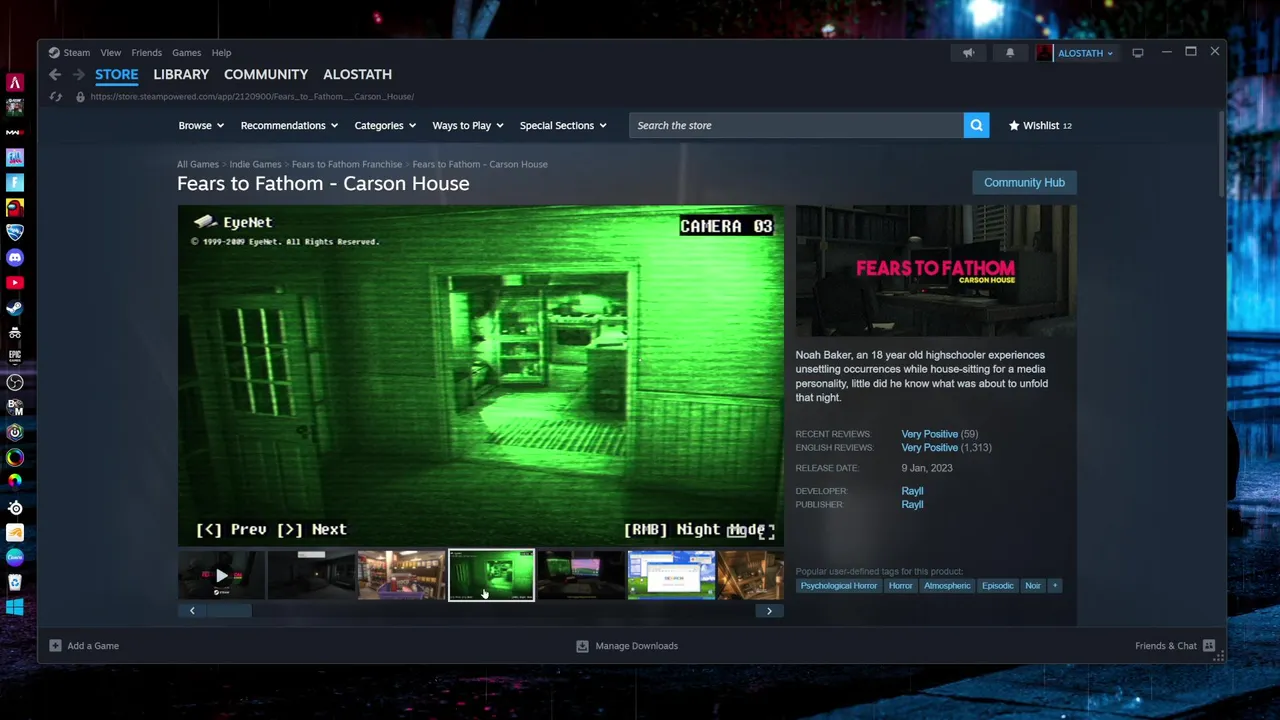Open the Friends & Chat icon
Screen dimensions: 1280x720
click(x=1209, y=646)
